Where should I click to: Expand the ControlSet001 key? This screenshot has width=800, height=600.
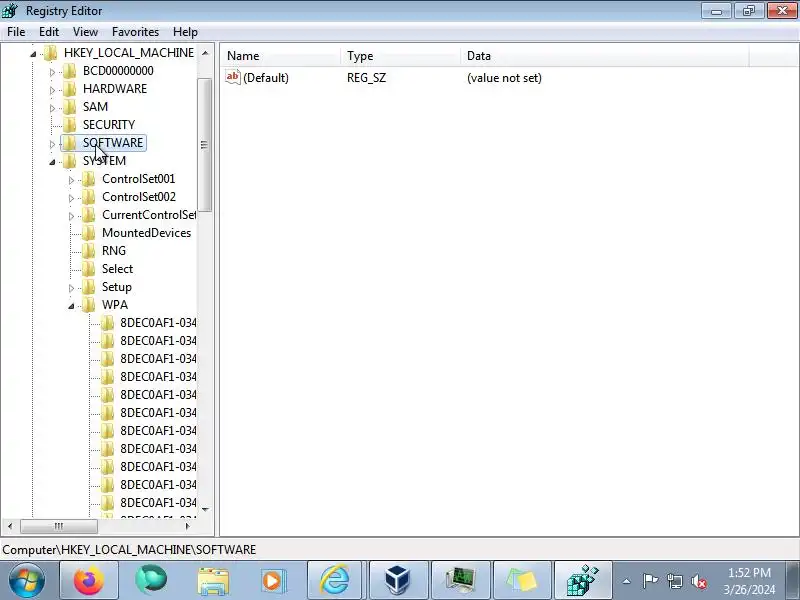click(x=71, y=180)
